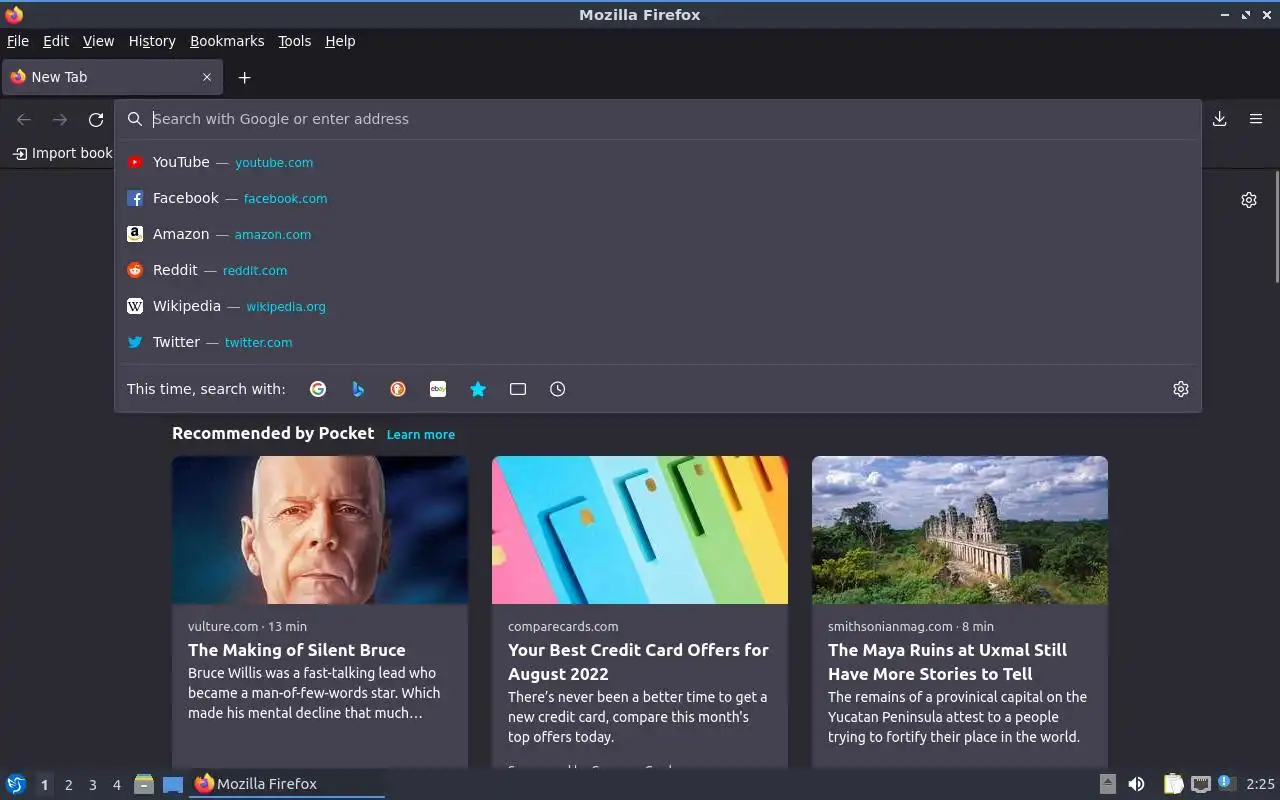
Task: Open search settings gear in dropdown
Action: (x=1181, y=389)
